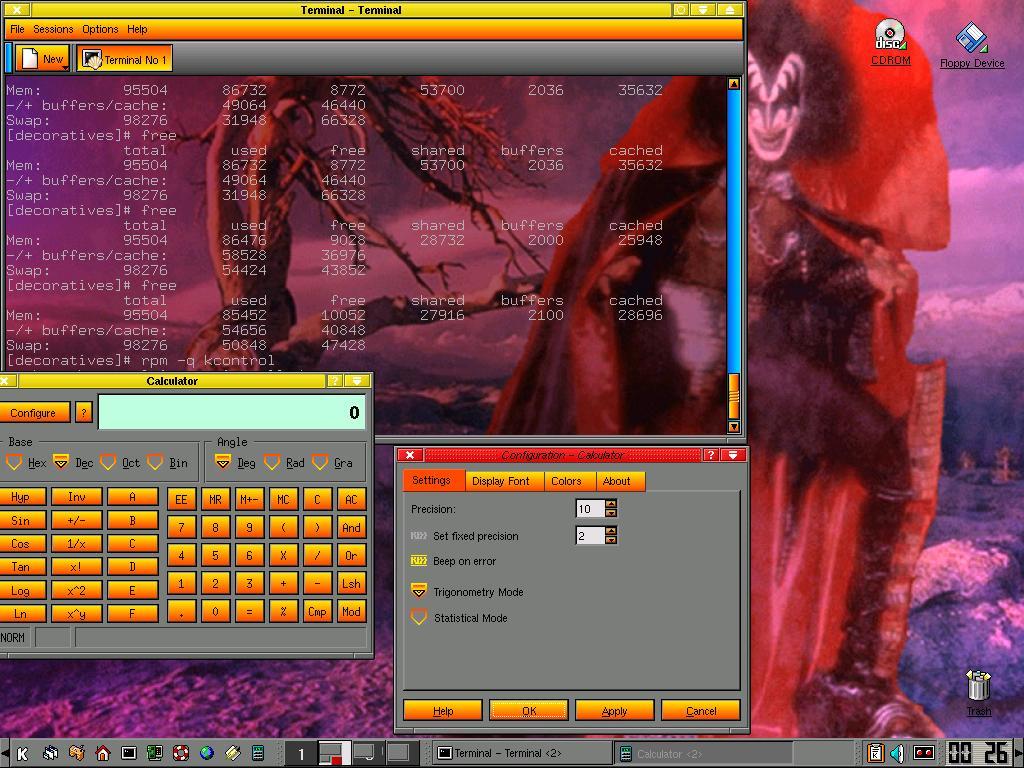Open the Help menu in Terminal
The height and width of the screenshot is (768, 1024).
pyautogui.click(x=137, y=29)
